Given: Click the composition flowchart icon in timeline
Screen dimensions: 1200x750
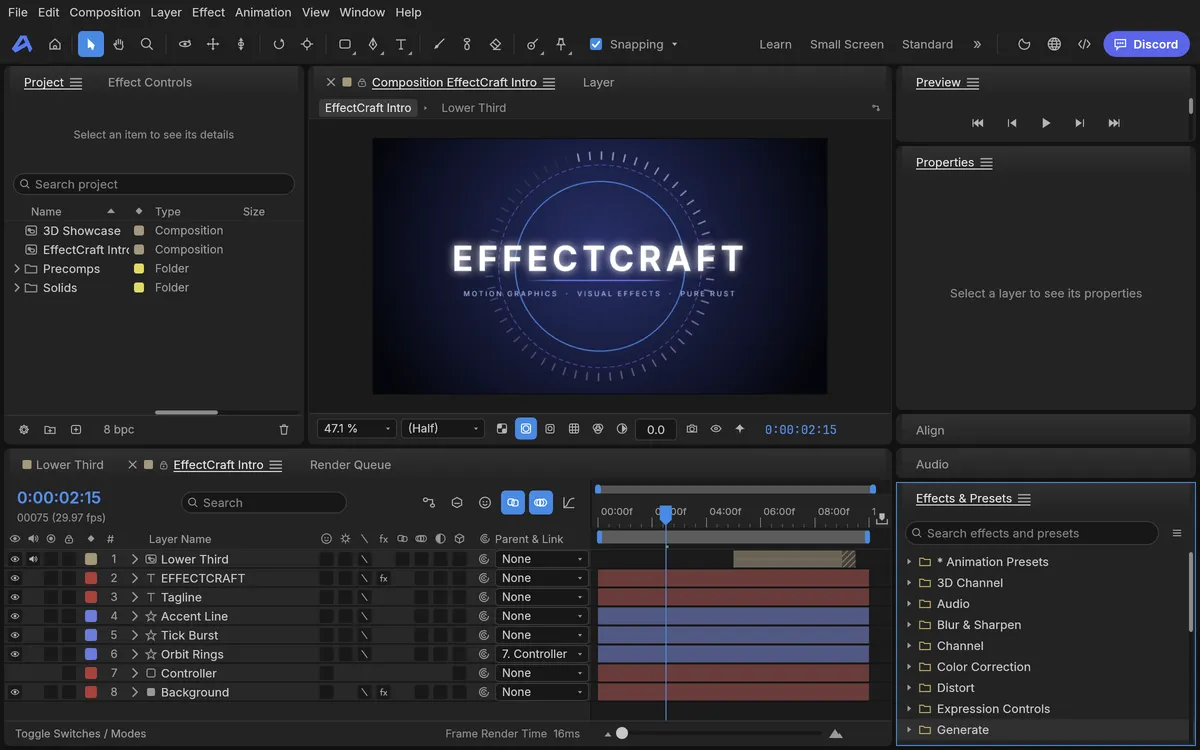Looking at the screenshot, I should coord(429,503).
